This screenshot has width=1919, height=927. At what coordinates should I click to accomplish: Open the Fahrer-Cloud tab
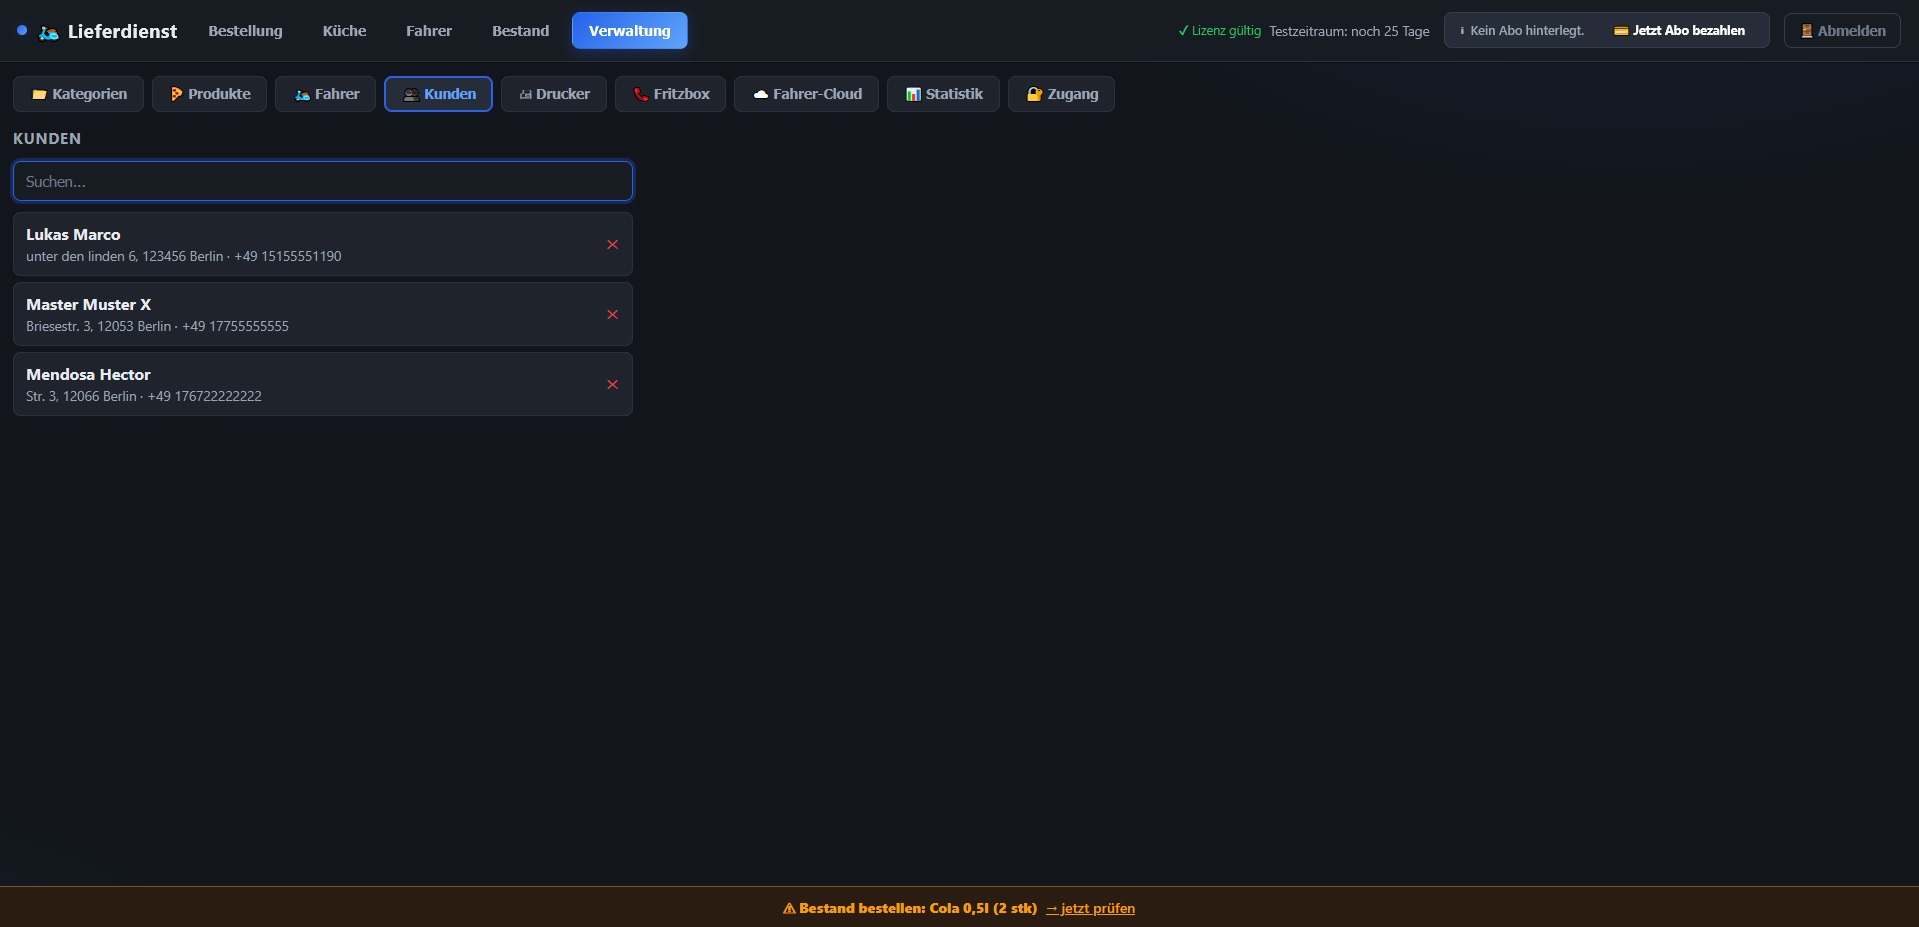[x=806, y=94]
